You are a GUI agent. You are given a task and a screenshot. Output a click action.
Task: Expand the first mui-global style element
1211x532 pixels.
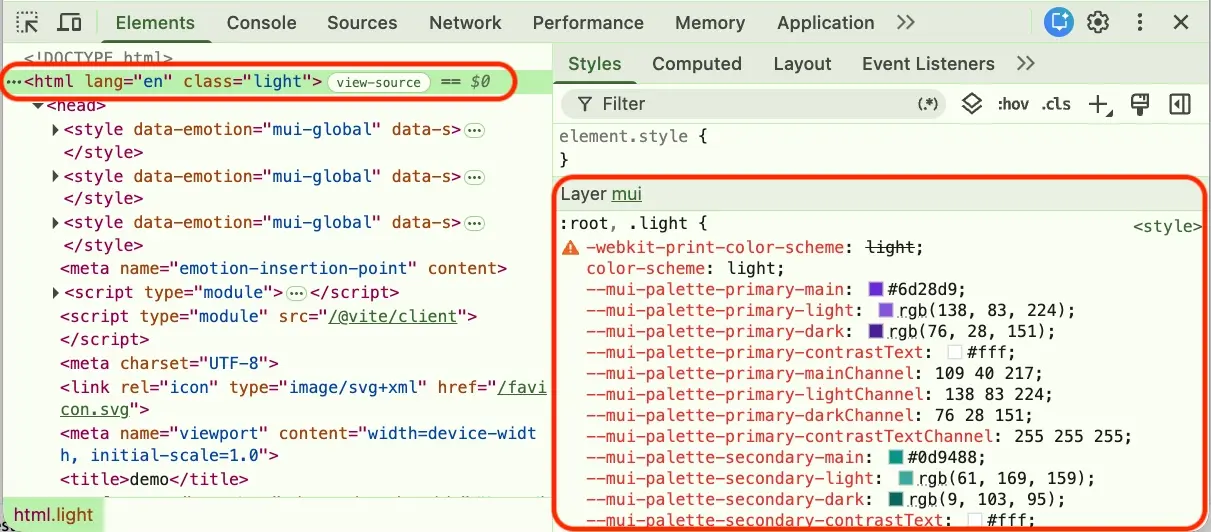tap(56, 129)
